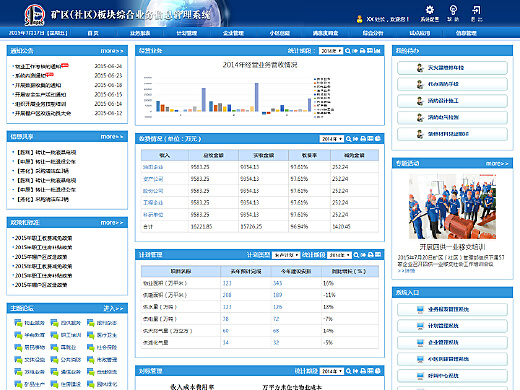Click the first forum topic icon in themed forum
520x390 pixels.
tap(18, 323)
